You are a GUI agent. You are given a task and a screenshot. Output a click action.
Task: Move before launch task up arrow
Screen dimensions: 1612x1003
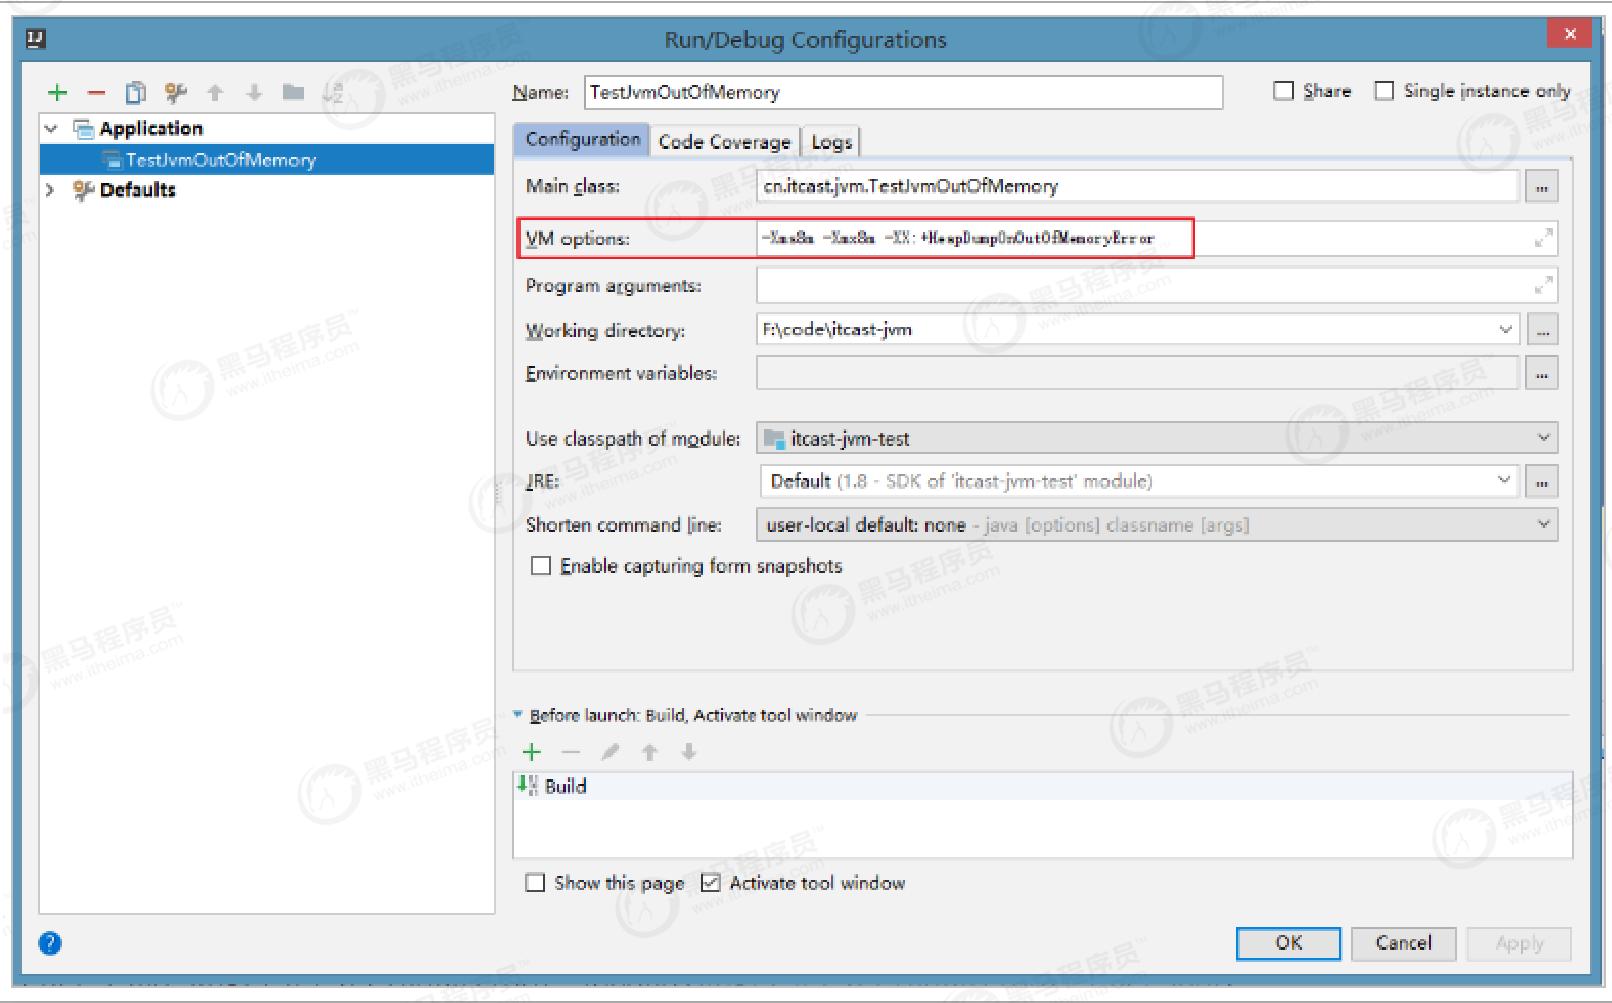pos(650,752)
